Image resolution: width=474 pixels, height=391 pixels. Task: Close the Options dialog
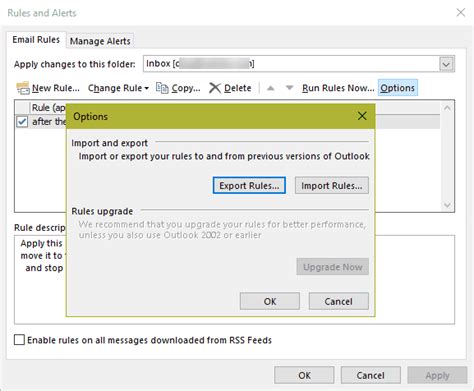[362, 116]
